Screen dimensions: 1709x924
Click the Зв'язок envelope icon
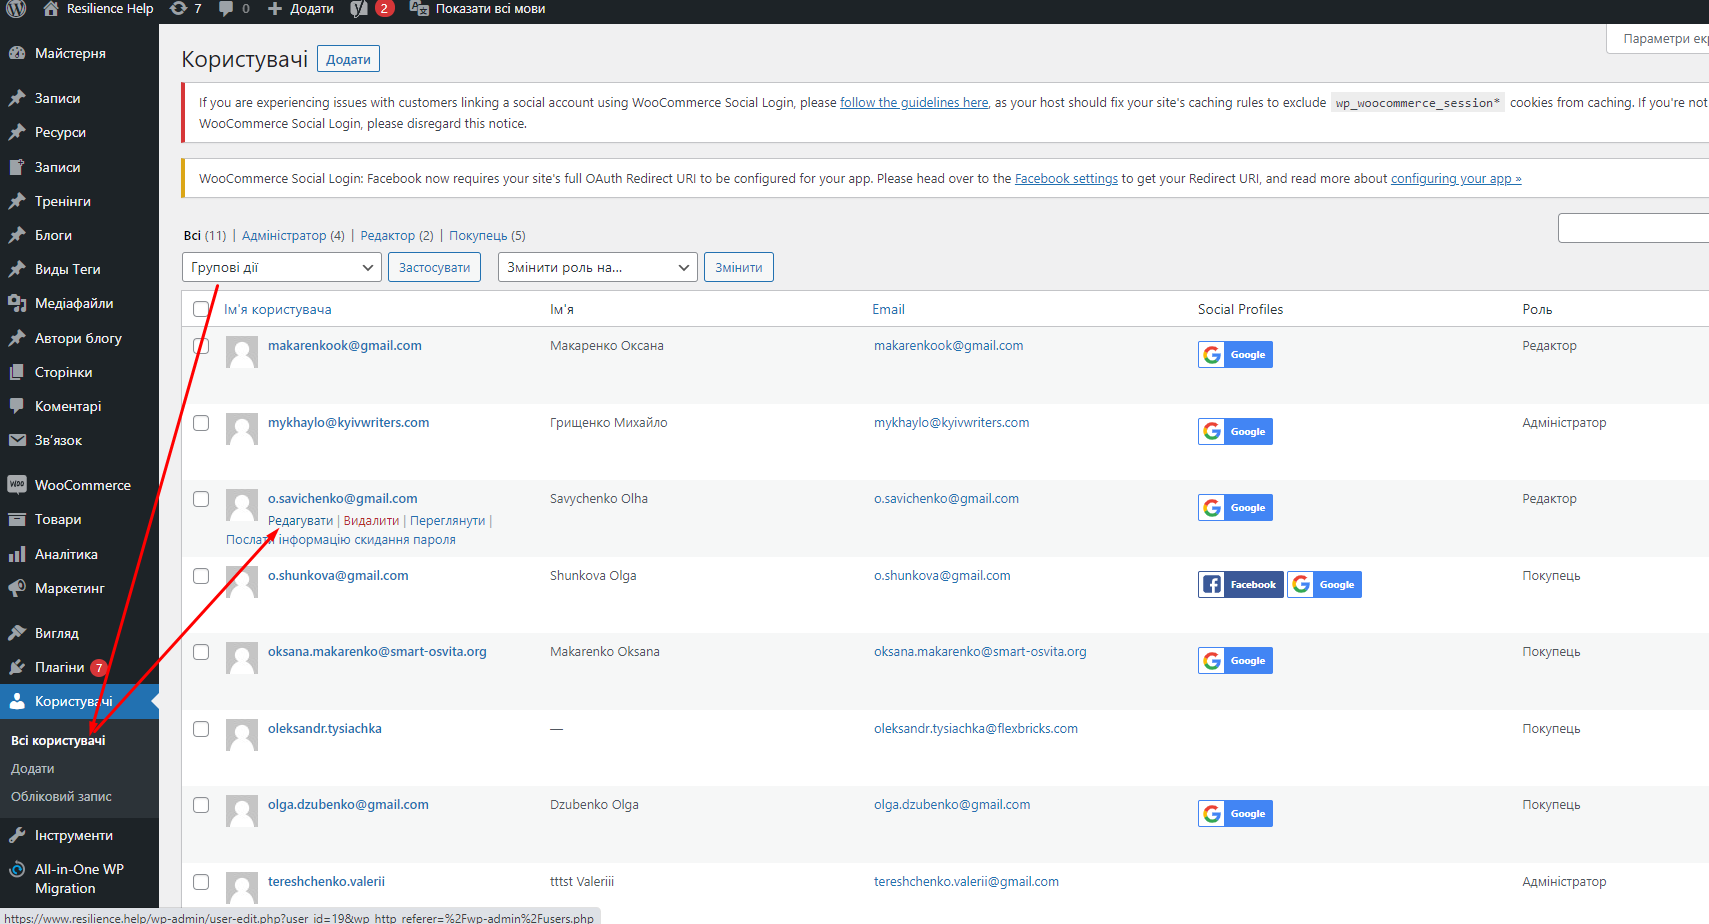pyautogui.click(x=17, y=440)
